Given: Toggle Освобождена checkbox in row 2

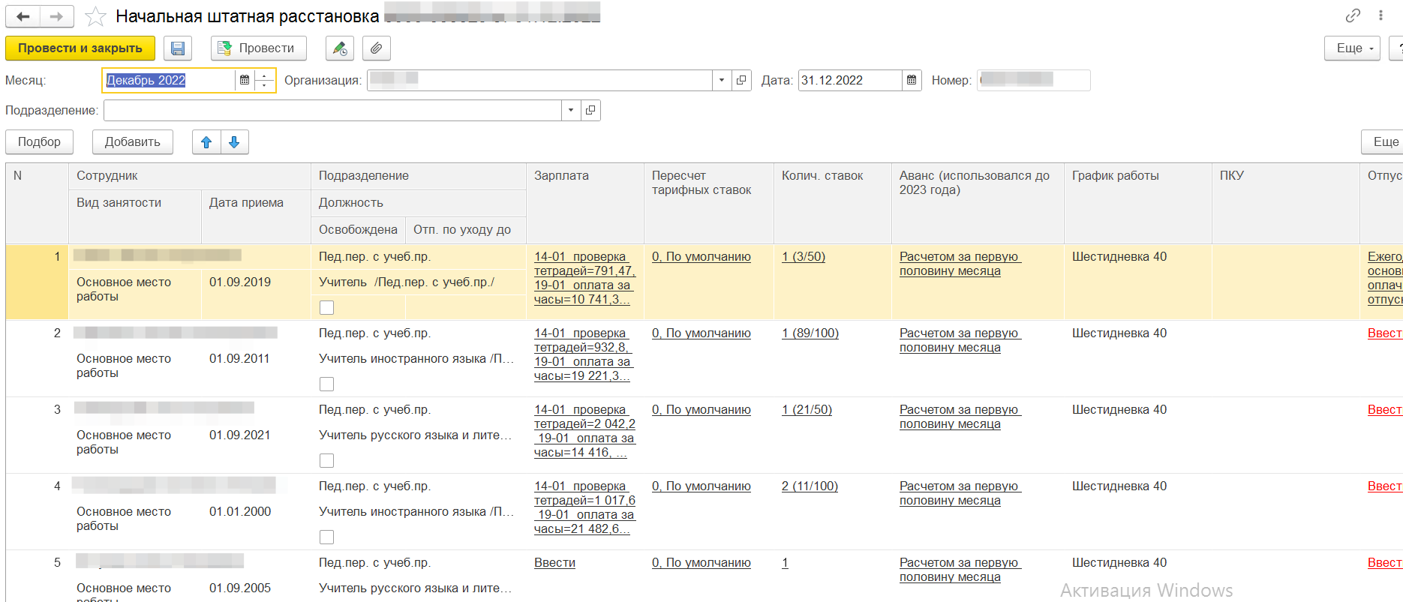Looking at the screenshot, I should pos(327,384).
